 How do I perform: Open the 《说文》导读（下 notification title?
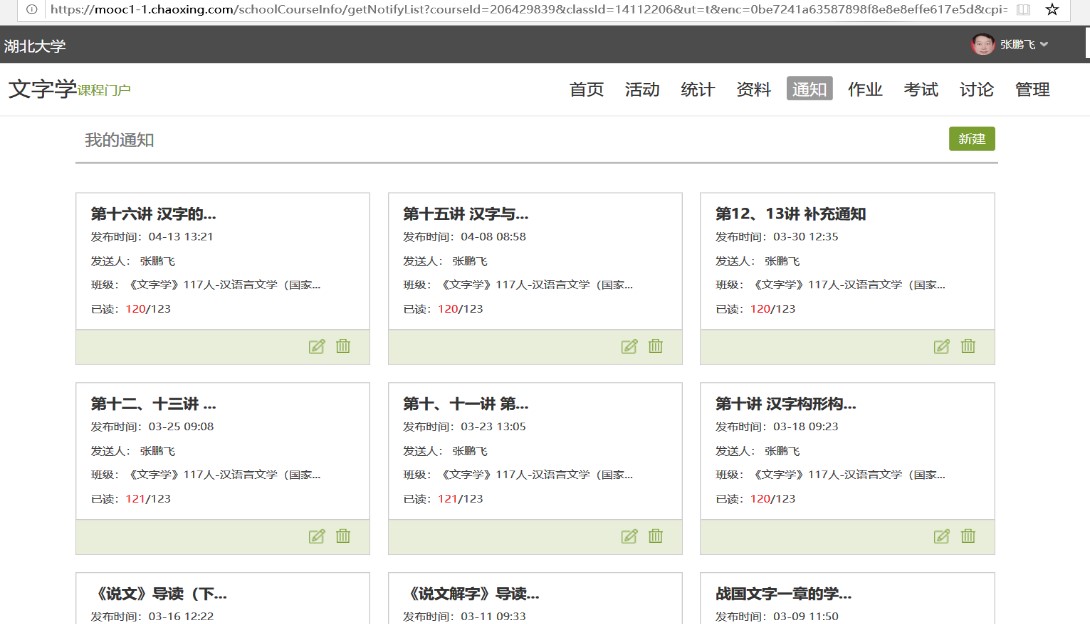[x=159, y=594]
